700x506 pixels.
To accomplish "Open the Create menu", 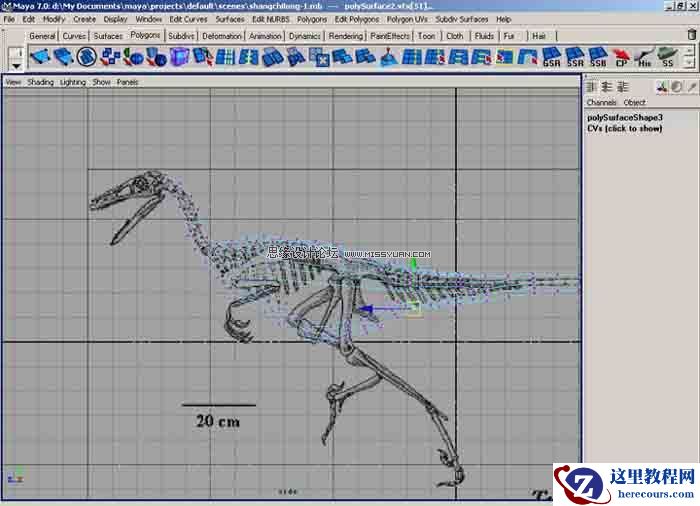I will pyautogui.click(x=84, y=19).
